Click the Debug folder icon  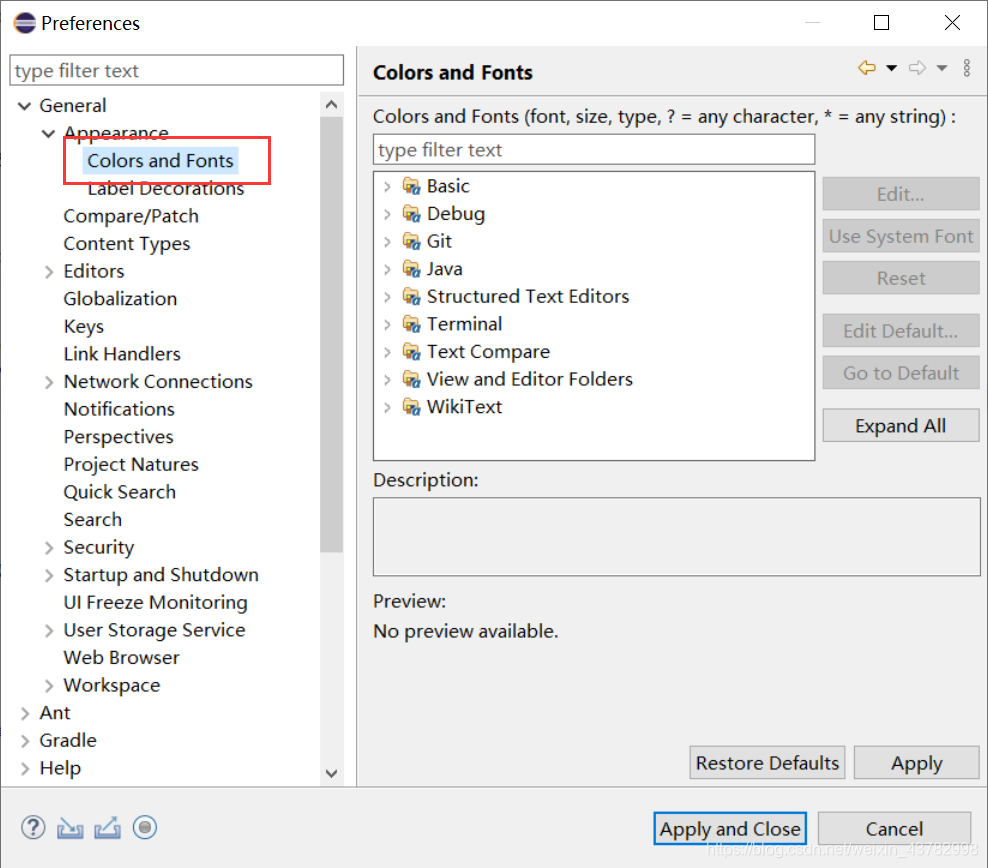coord(411,214)
